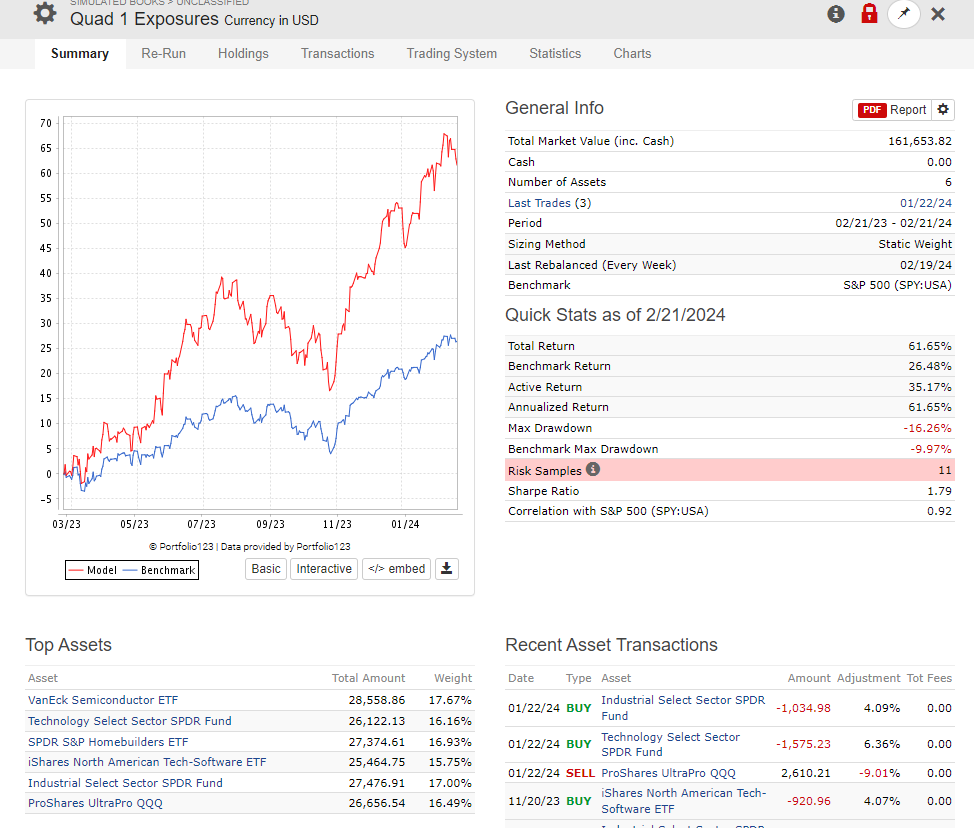Click the SELL type on 01/22/24 transaction

click(580, 773)
